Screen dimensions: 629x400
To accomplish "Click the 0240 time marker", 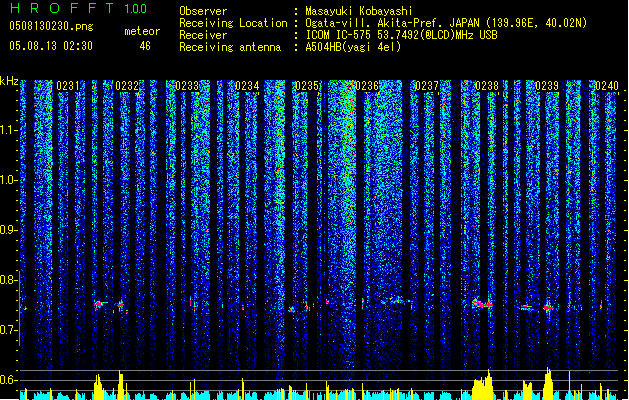I will click(x=607, y=86).
